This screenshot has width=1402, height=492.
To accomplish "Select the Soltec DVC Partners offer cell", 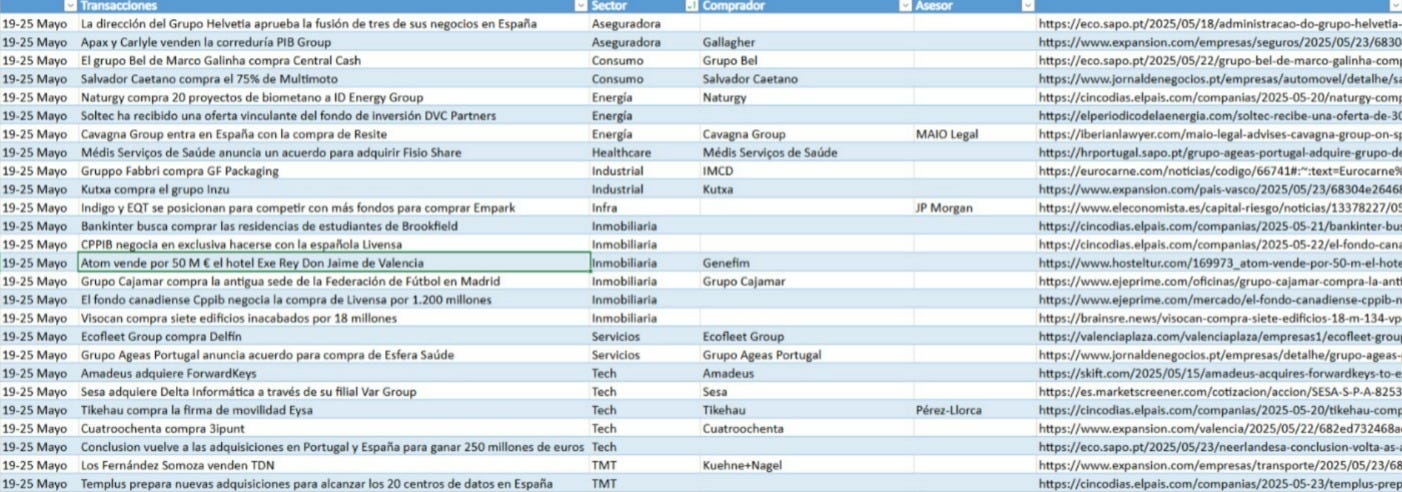I will pos(334,115).
